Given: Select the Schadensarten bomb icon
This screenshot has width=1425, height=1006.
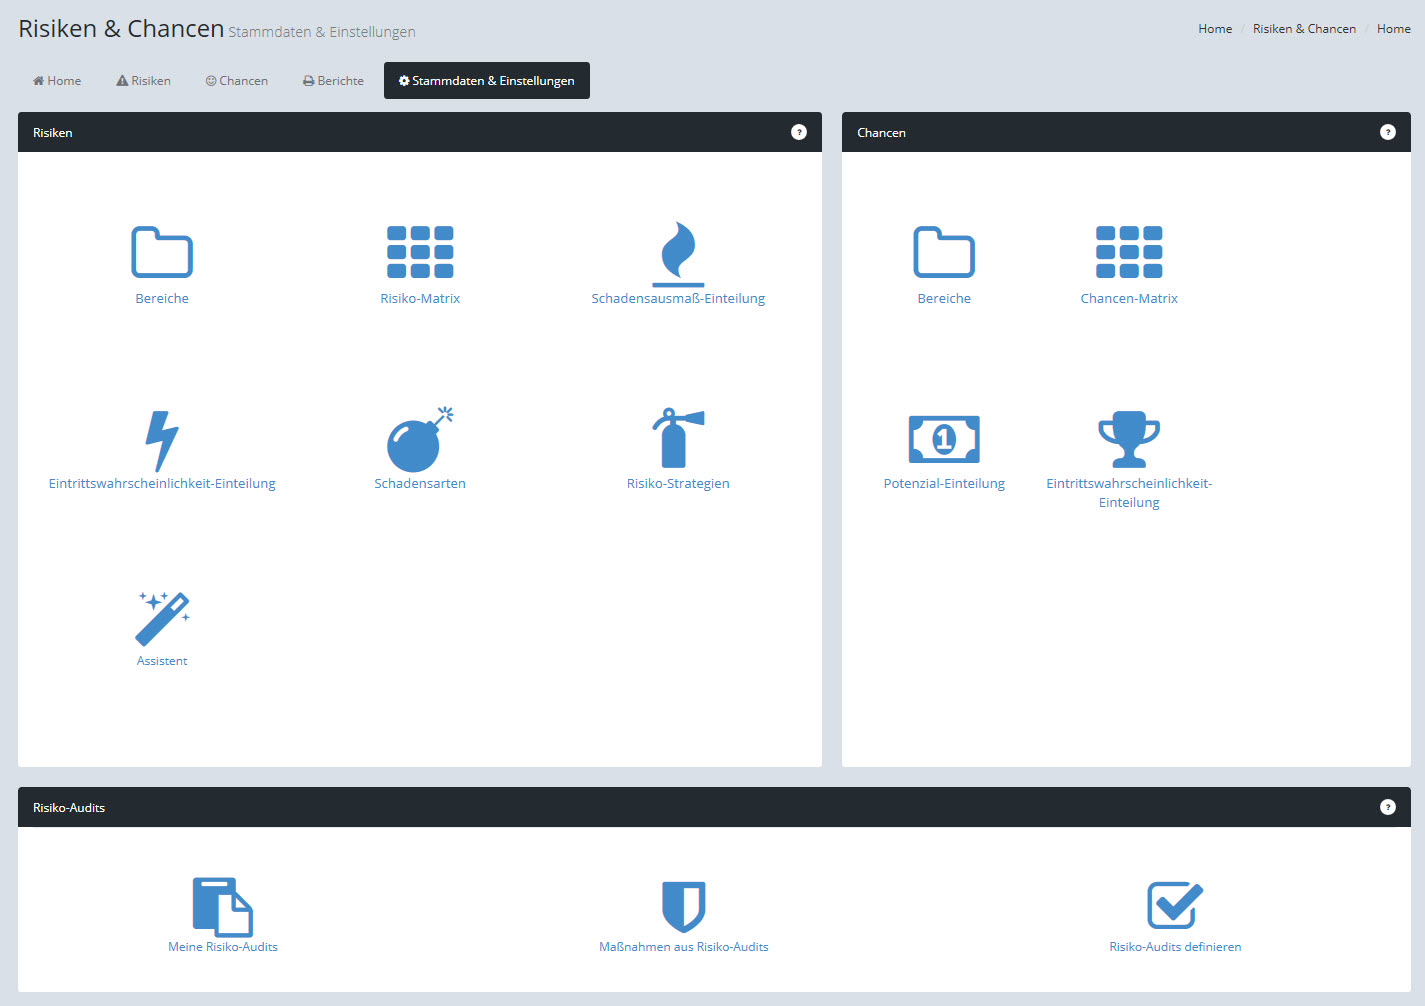Looking at the screenshot, I should [x=419, y=440].
